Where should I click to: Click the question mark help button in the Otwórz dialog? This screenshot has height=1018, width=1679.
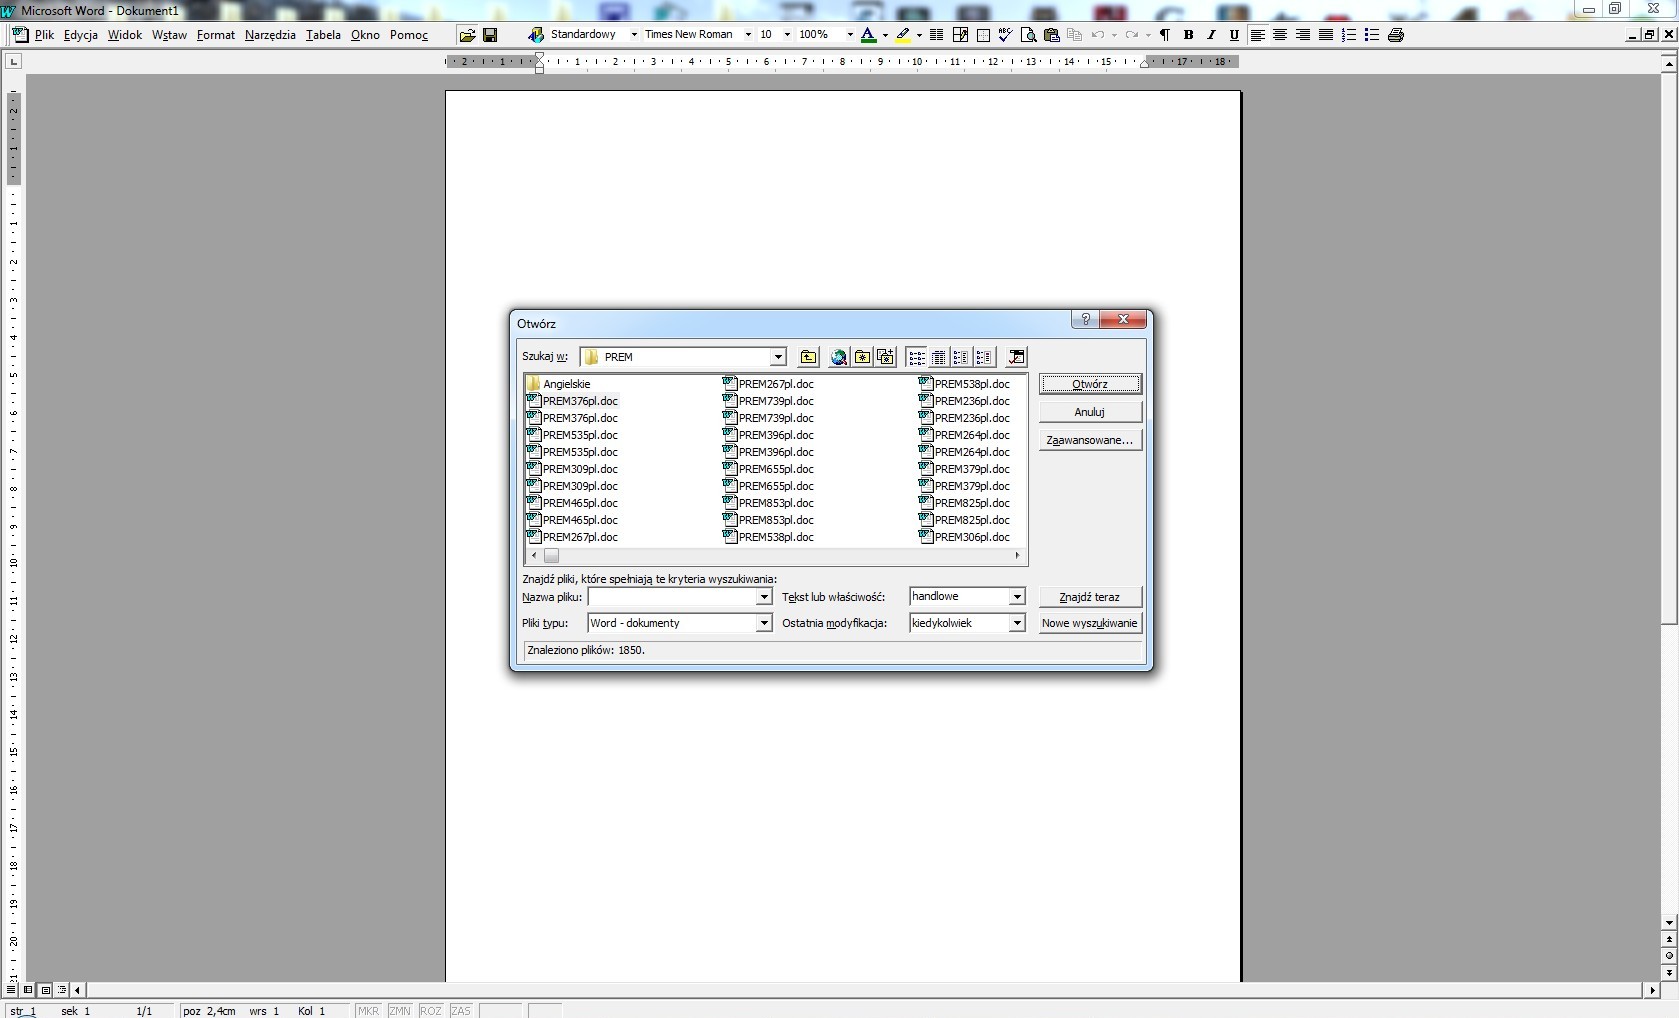(x=1085, y=319)
